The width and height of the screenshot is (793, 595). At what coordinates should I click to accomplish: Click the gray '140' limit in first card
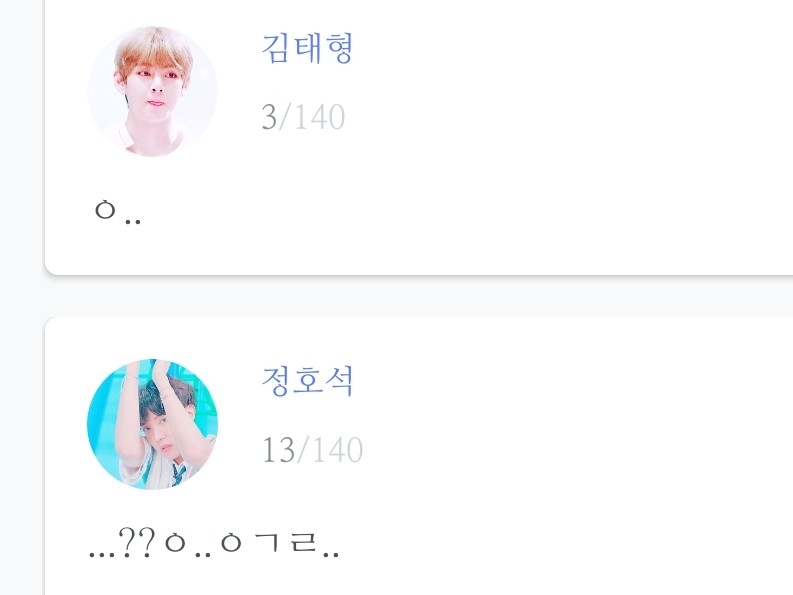(x=320, y=117)
